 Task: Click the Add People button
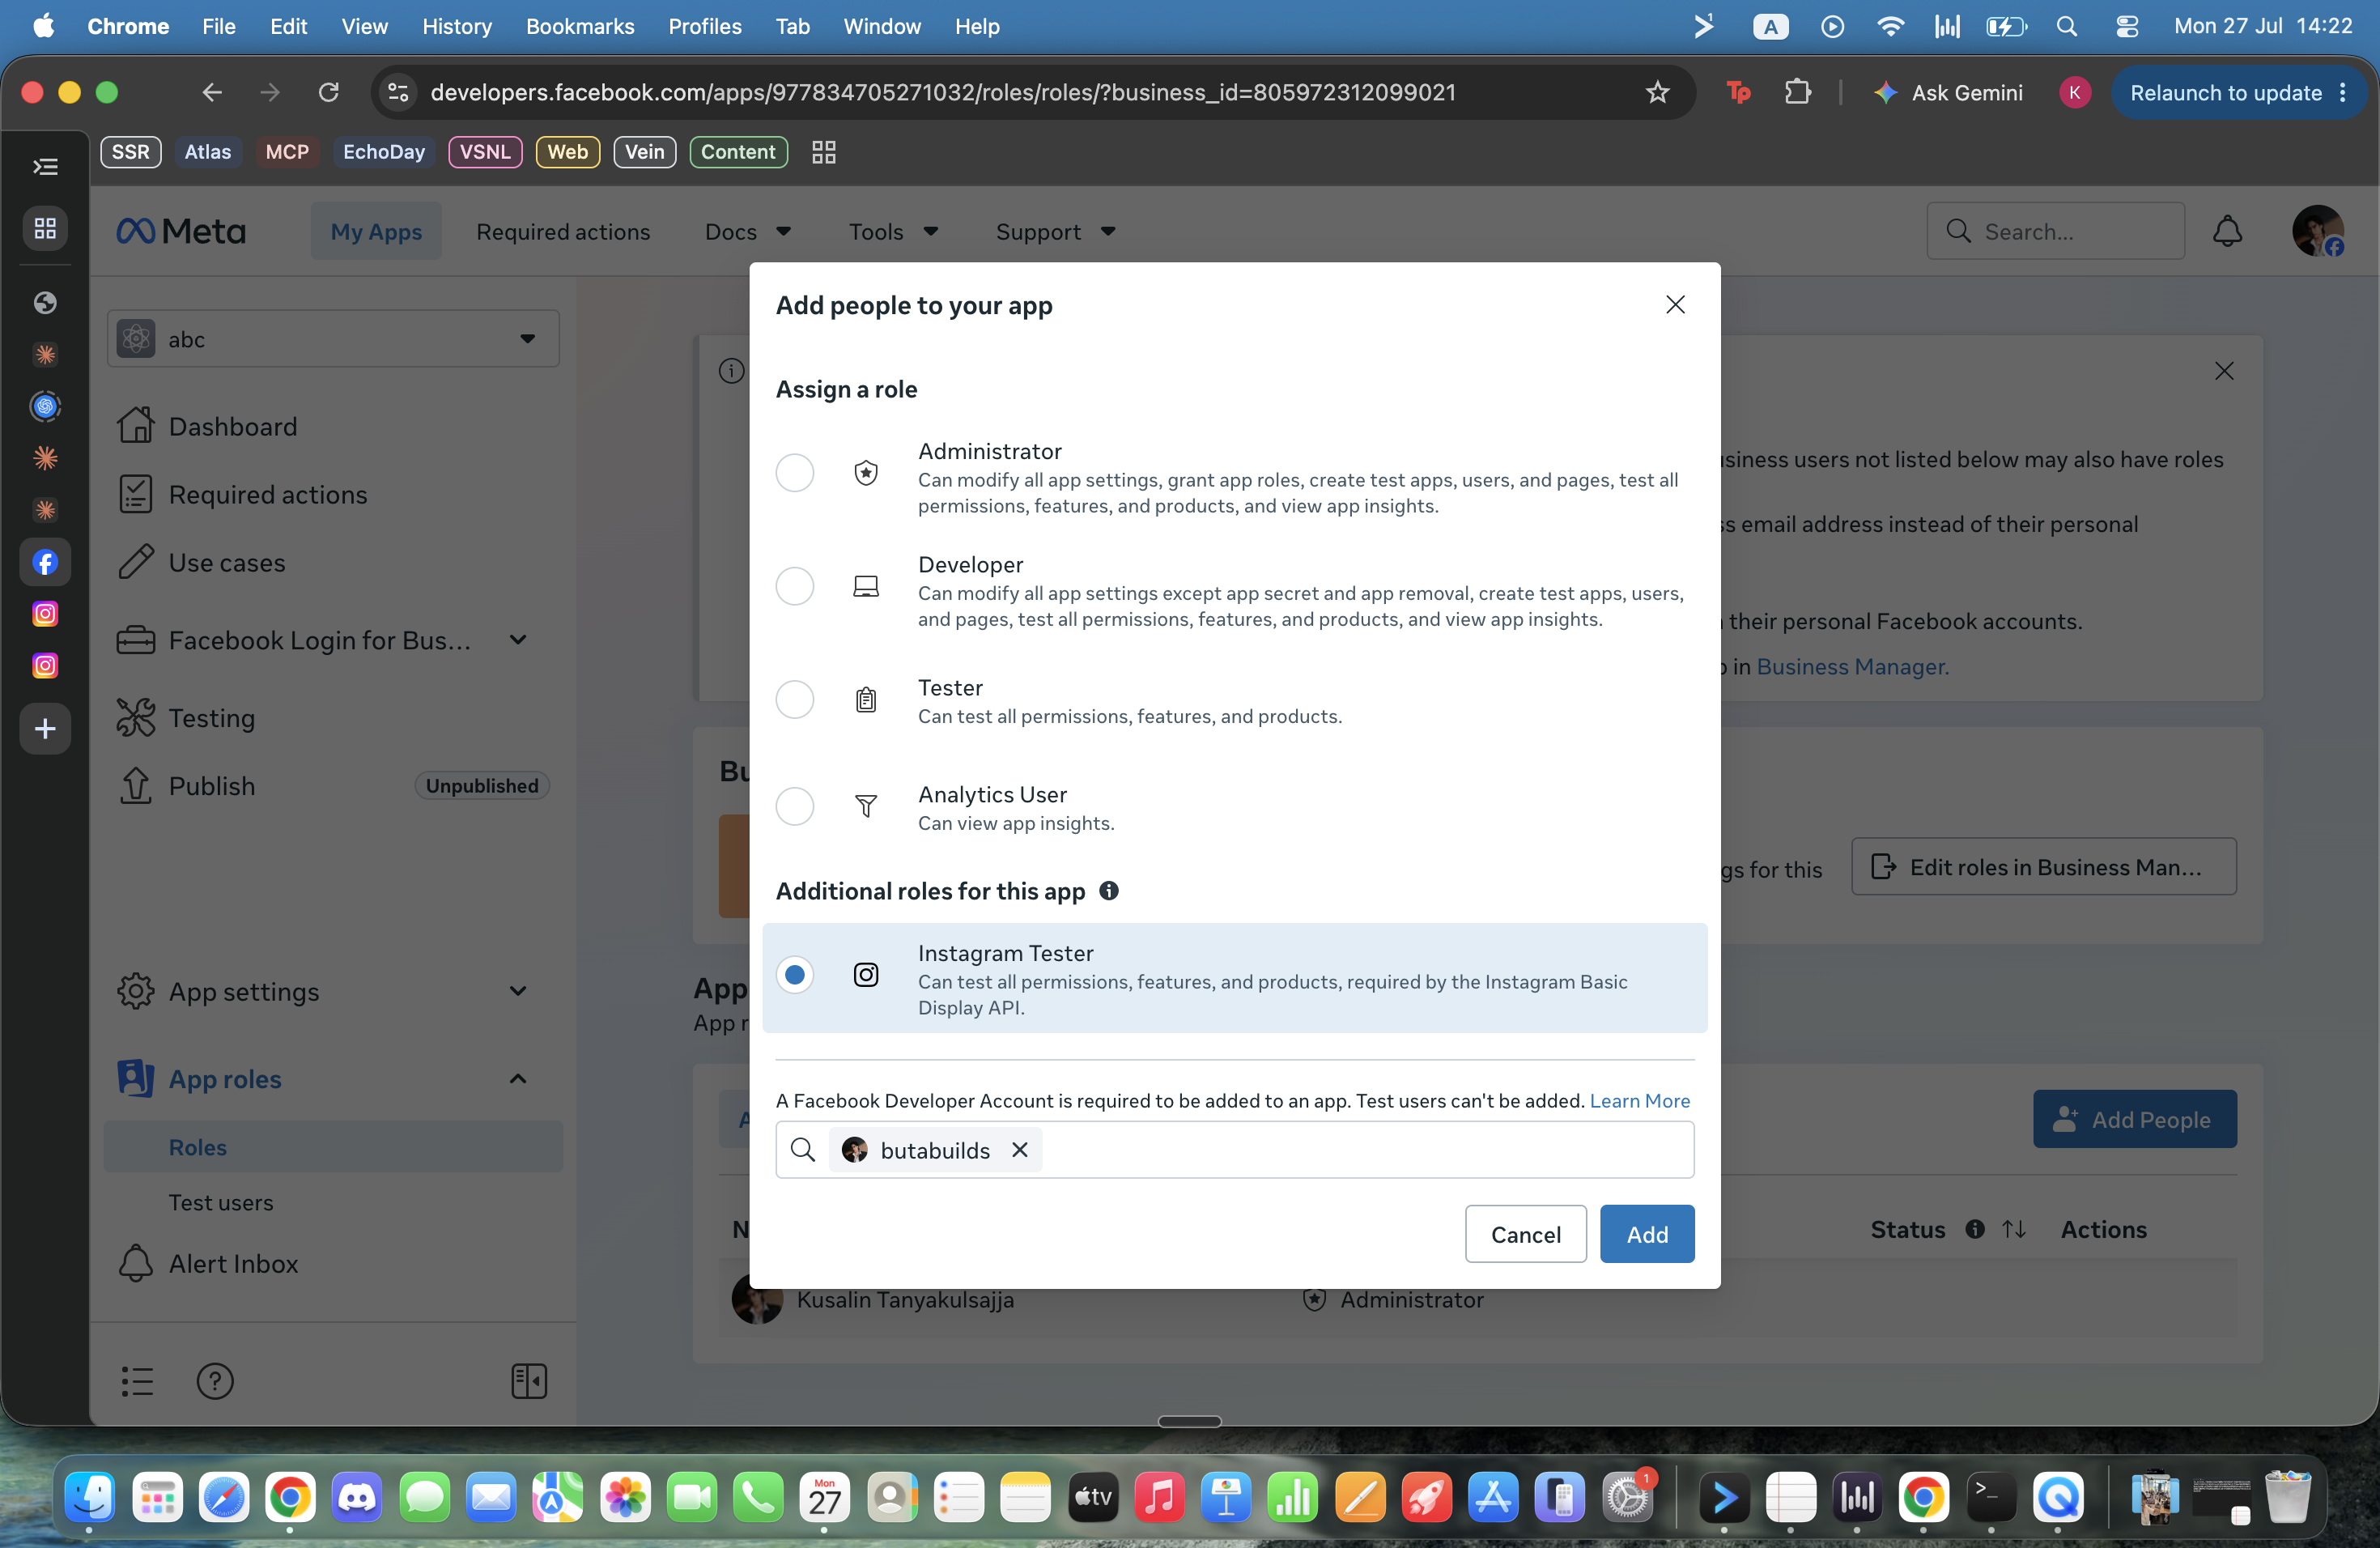pyautogui.click(x=2134, y=1119)
